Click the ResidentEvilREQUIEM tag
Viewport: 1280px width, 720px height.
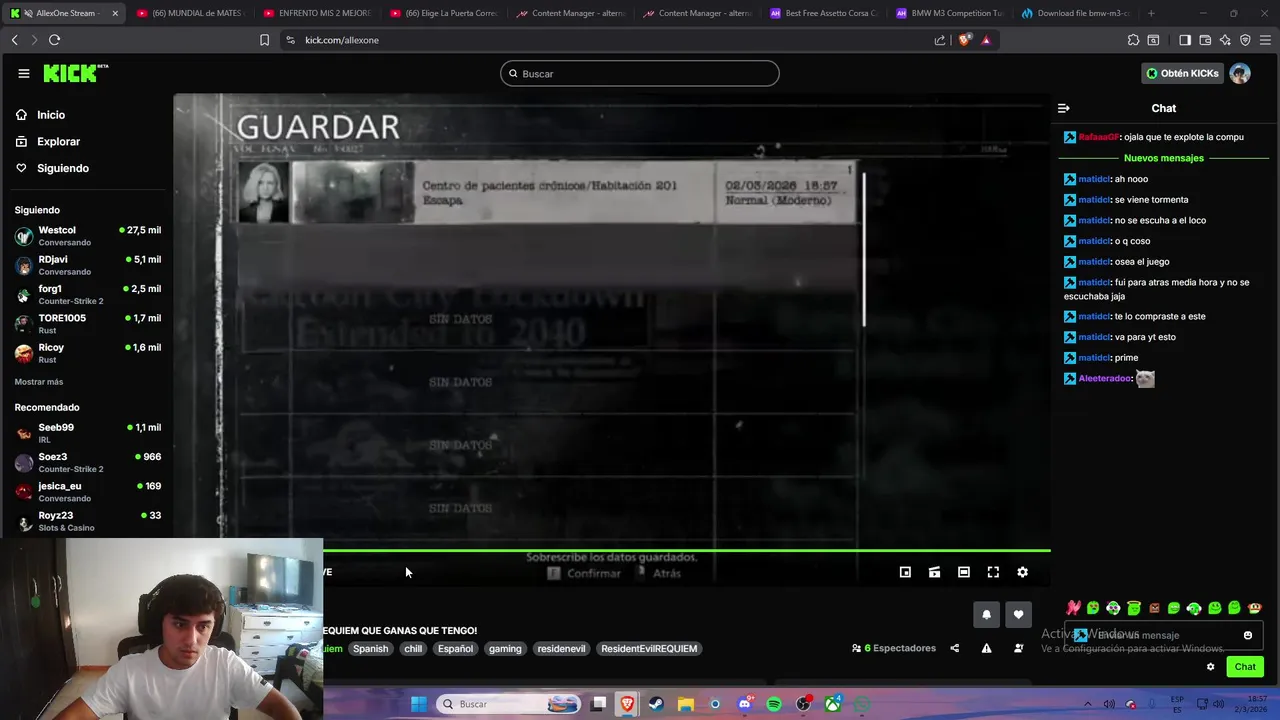tap(649, 649)
